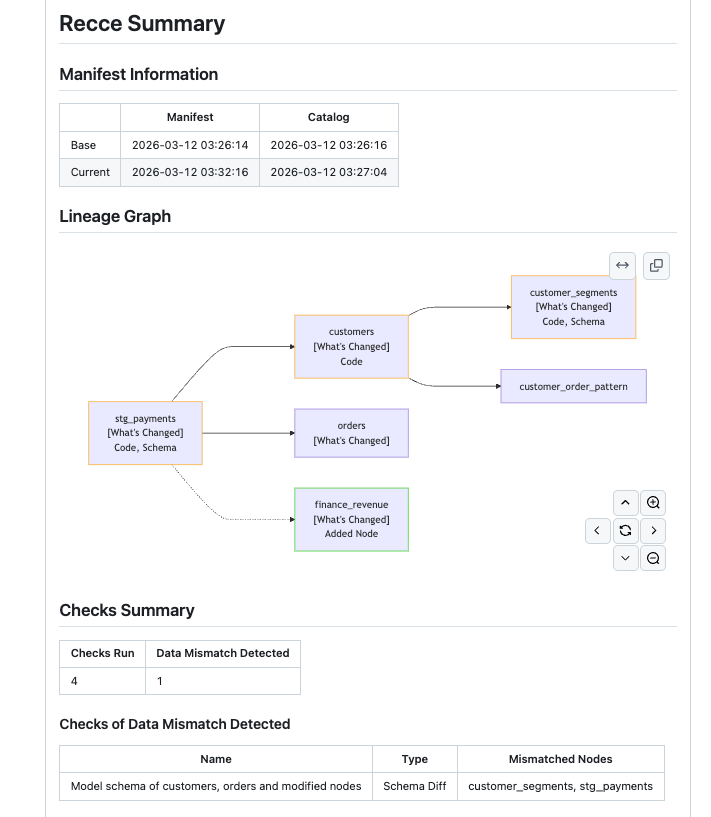Pan the lineage graph left
Screen dimensions: 711x817
(597, 530)
